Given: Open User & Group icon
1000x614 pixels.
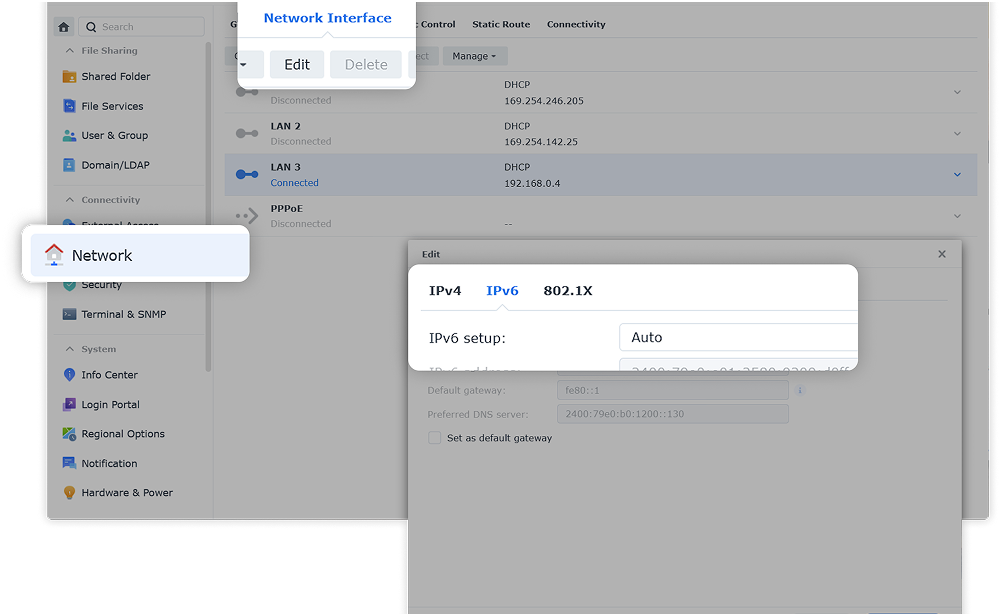Looking at the screenshot, I should pyautogui.click(x=69, y=136).
